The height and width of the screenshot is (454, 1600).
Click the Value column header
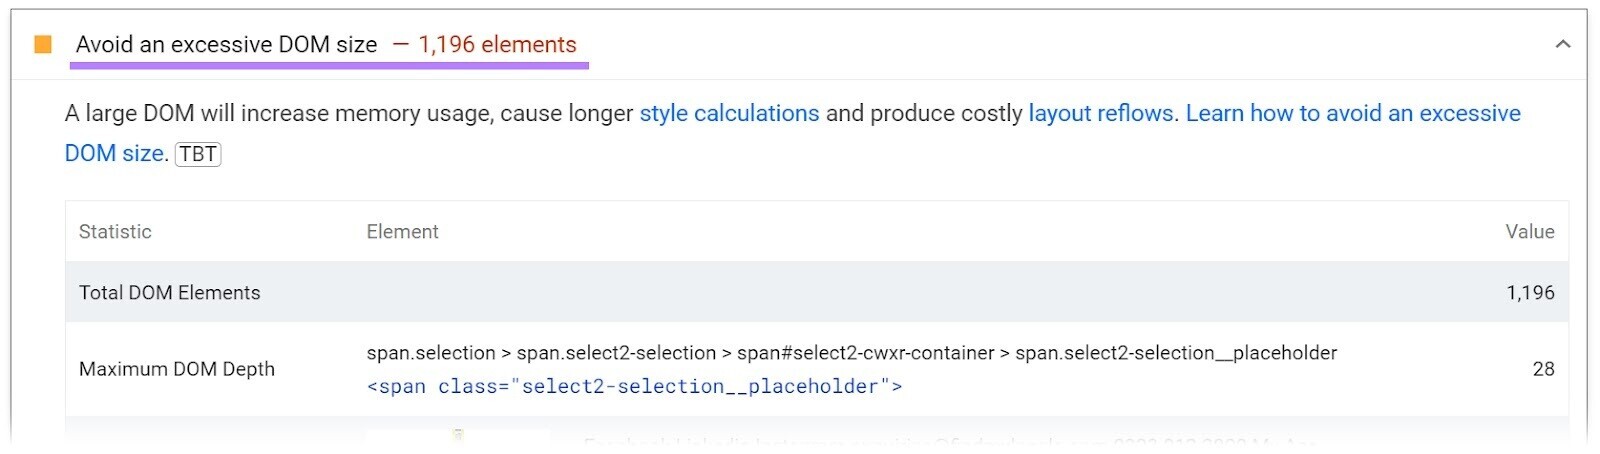tap(1529, 232)
